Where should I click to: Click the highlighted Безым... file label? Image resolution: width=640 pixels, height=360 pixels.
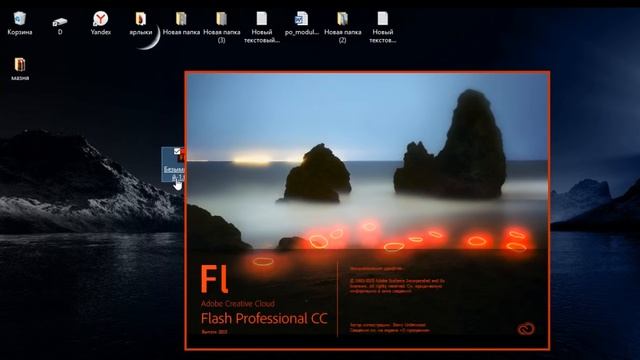coord(174,173)
